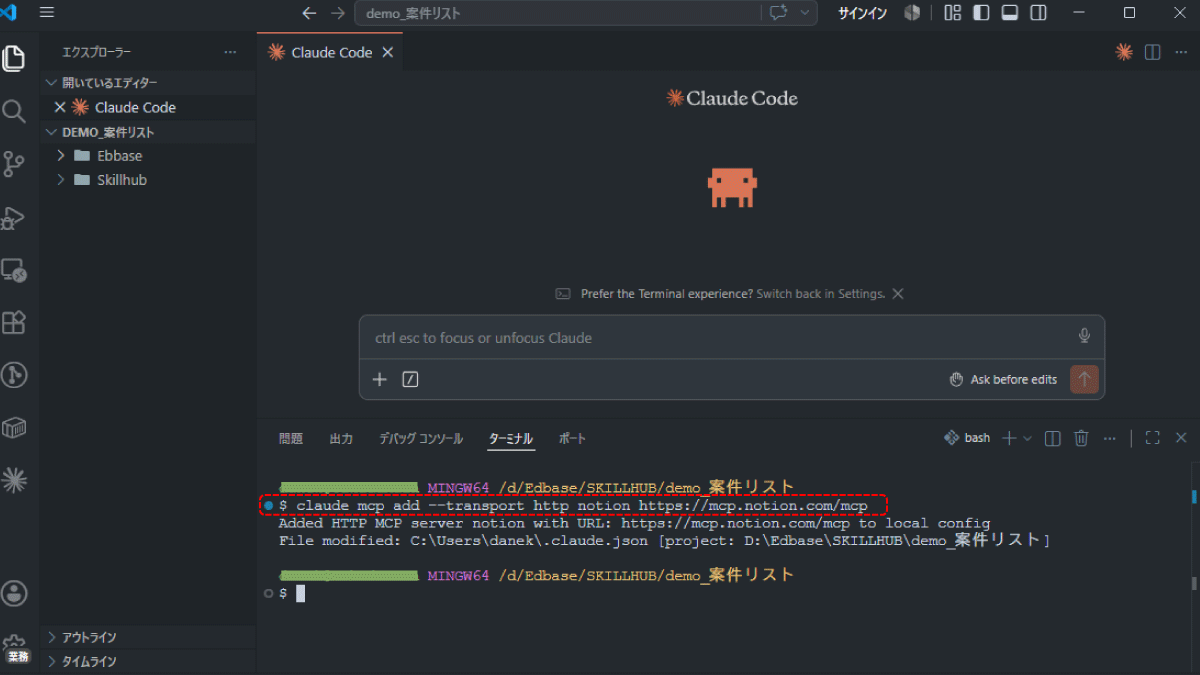Screen dimensions: 1200x675
Task: Toggle the primary side bar visibility
Action: tap(982, 13)
